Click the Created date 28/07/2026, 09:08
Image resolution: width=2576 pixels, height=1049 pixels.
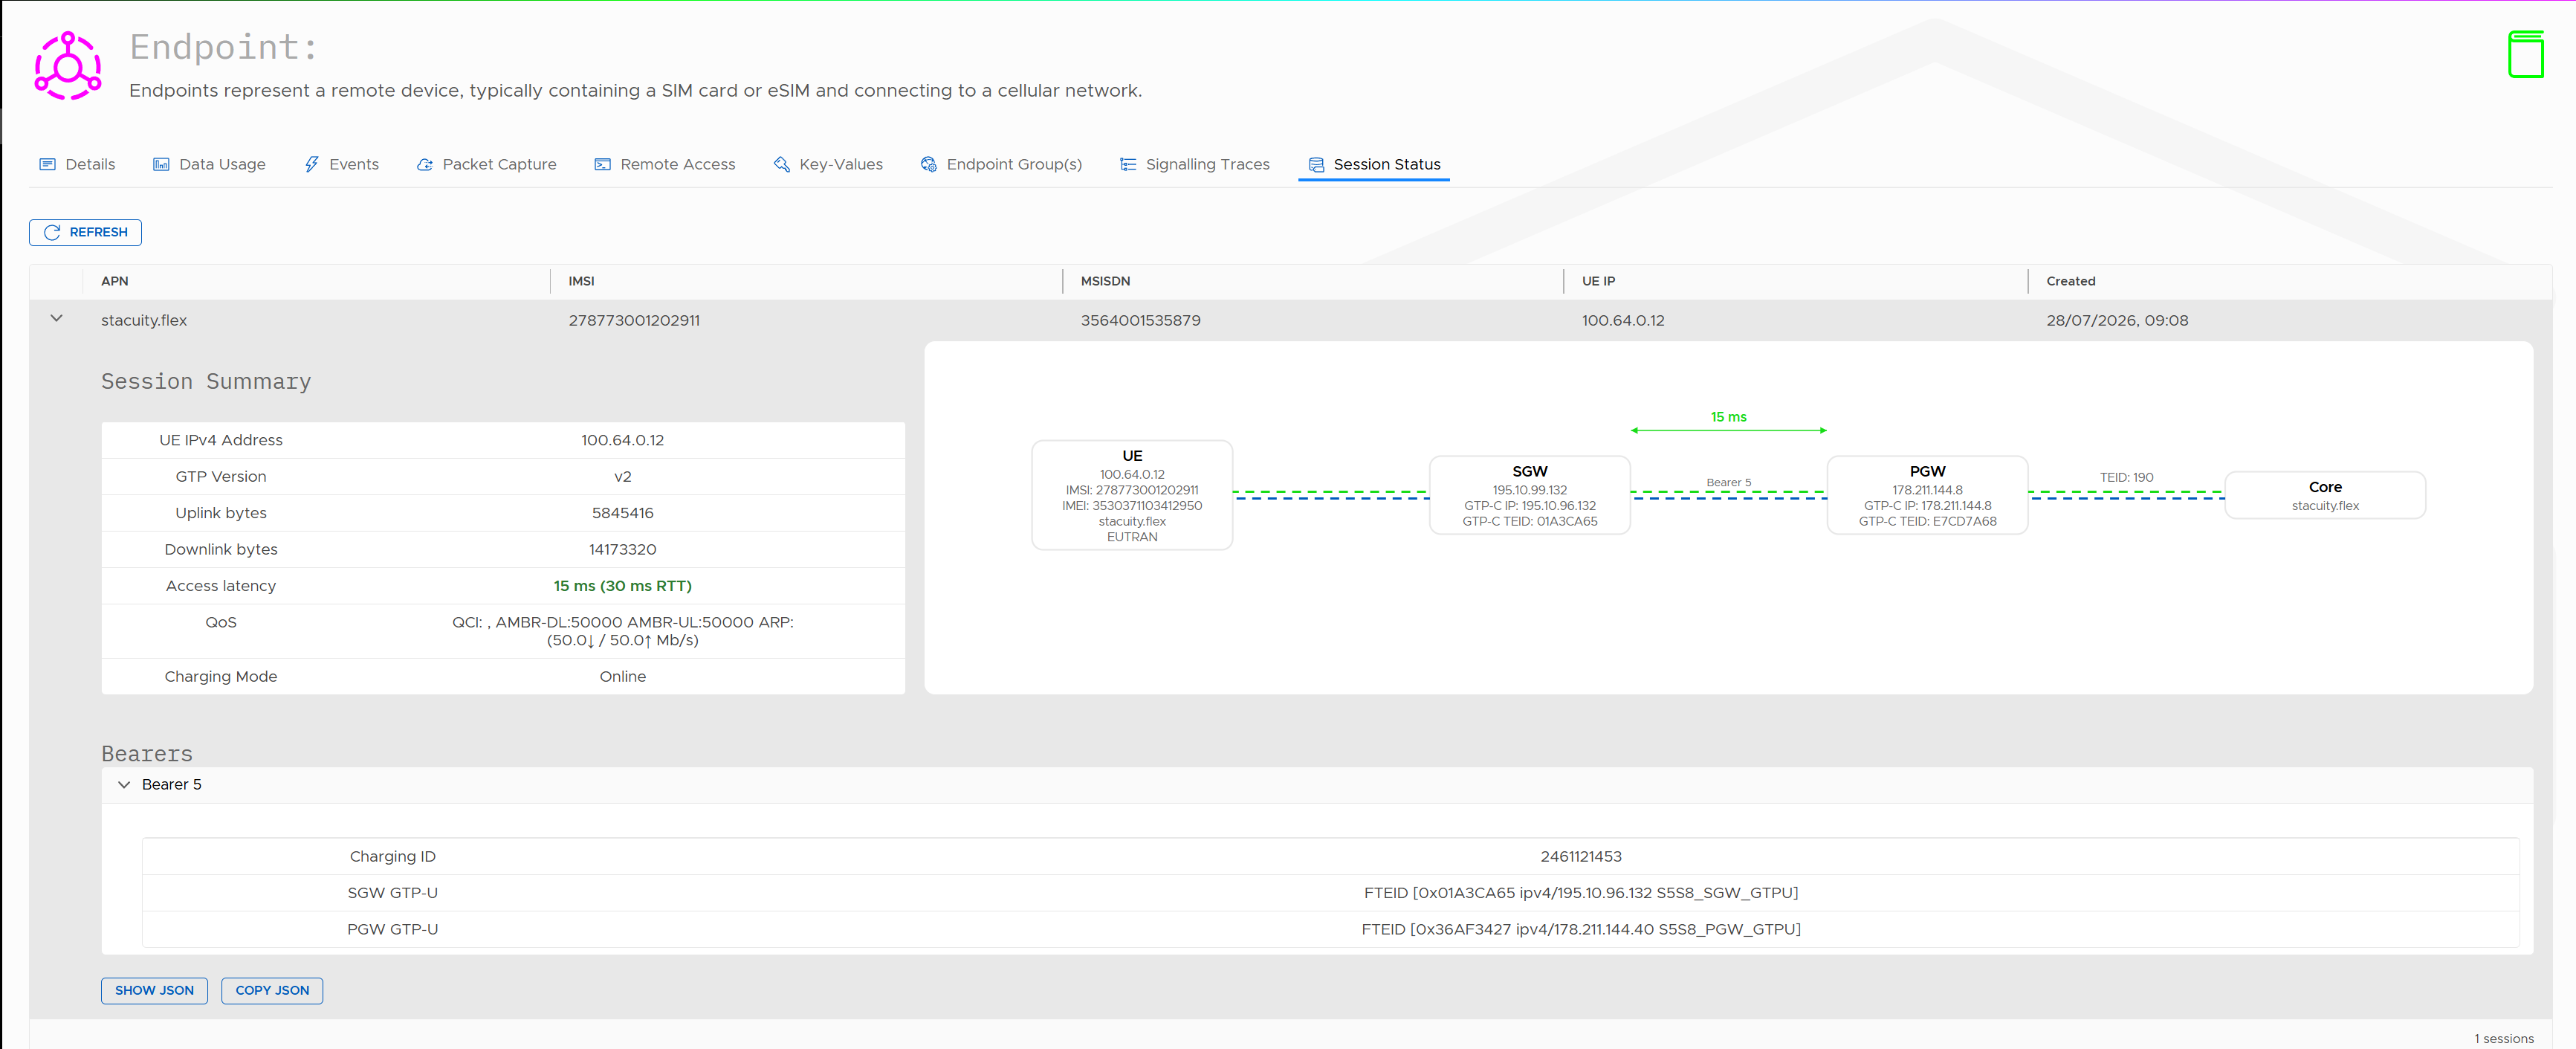(2117, 320)
